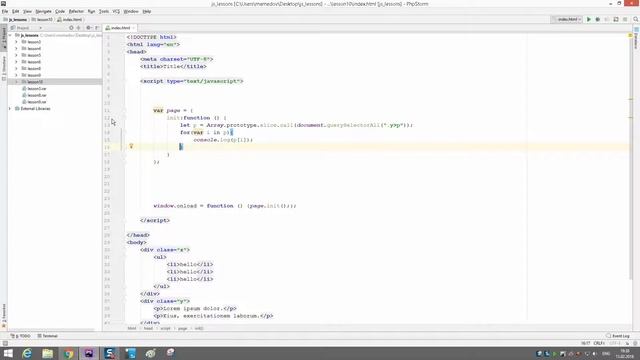The height and width of the screenshot is (360, 640).
Task: Click collapse all icon in Project panel
Action: click(78, 28)
